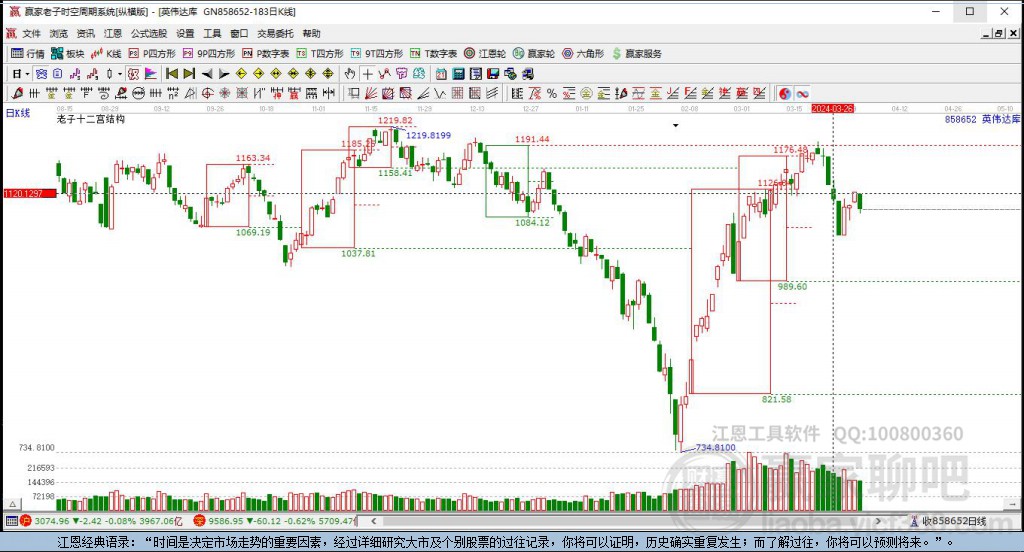The image size is (1024, 552).
Task: Open the 赢家轮 wheel tool
Action: tap(534, 54)
